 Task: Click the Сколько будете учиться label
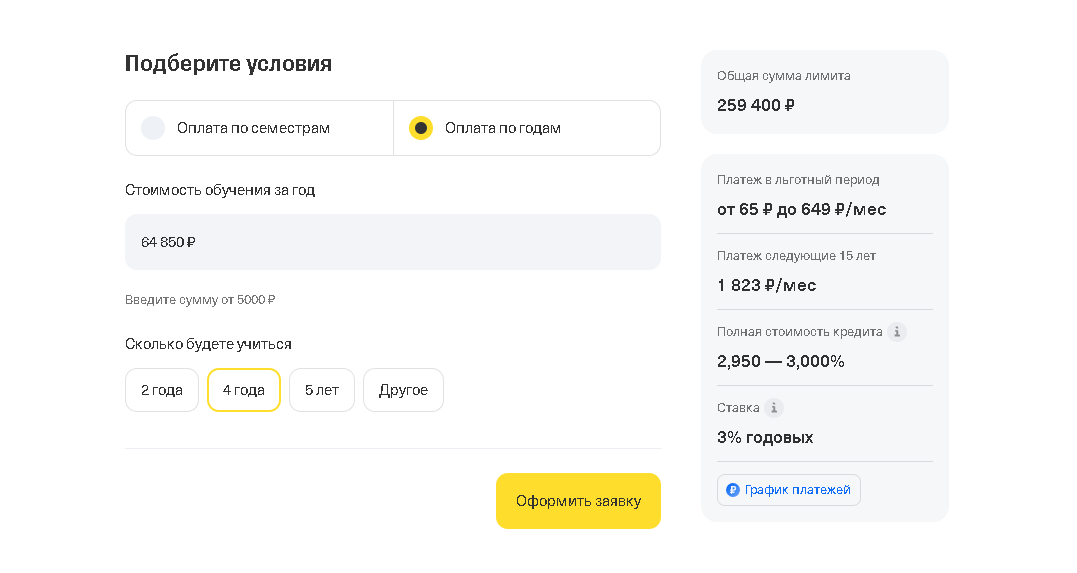pyautogui.click(x=208, y=344)
